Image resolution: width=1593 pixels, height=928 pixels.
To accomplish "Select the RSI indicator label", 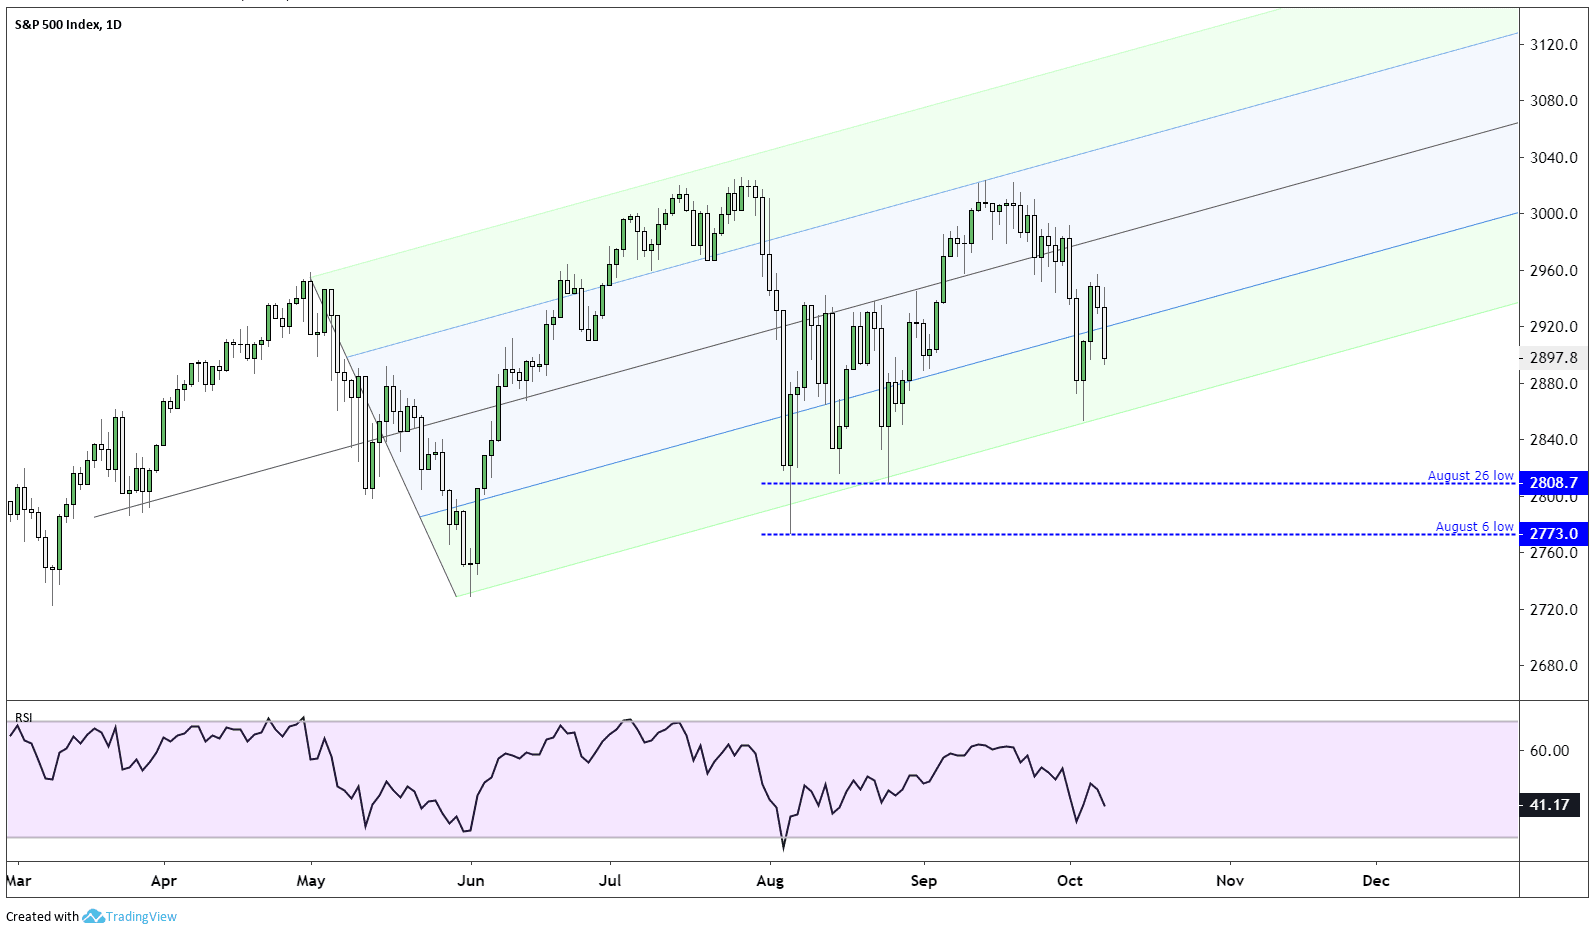I will (x=23, y=717).
